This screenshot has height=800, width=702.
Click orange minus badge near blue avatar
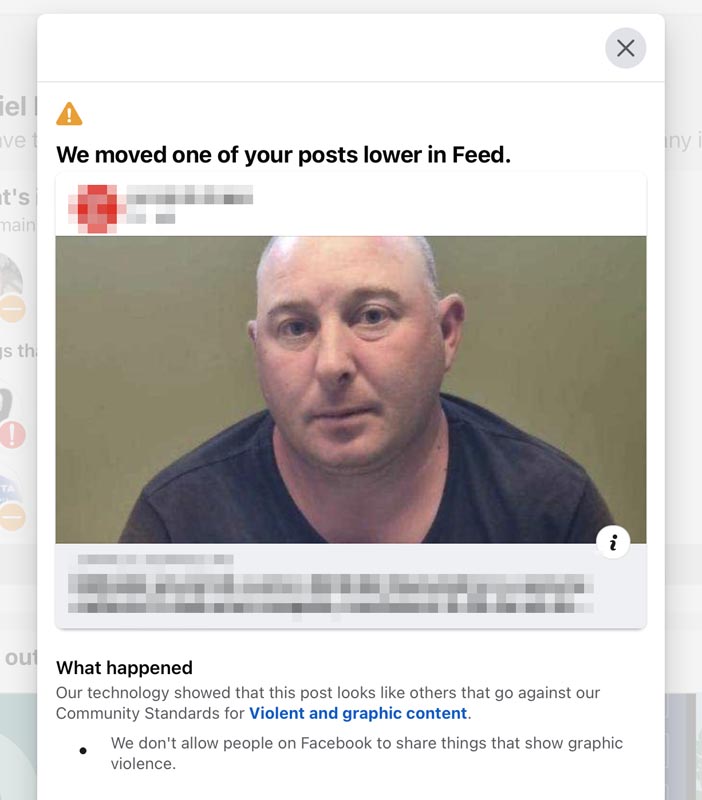[x=13, y=517]
